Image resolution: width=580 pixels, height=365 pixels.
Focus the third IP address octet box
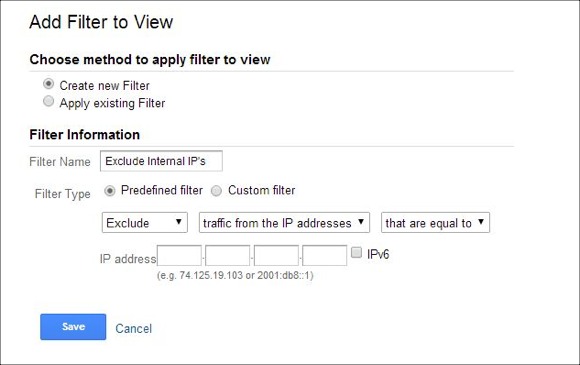[276, 255]
